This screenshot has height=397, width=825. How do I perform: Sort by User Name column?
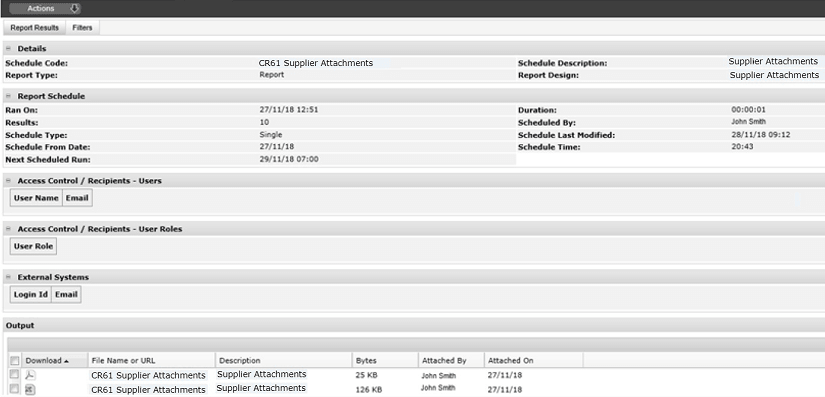click(x=36, y=198)
